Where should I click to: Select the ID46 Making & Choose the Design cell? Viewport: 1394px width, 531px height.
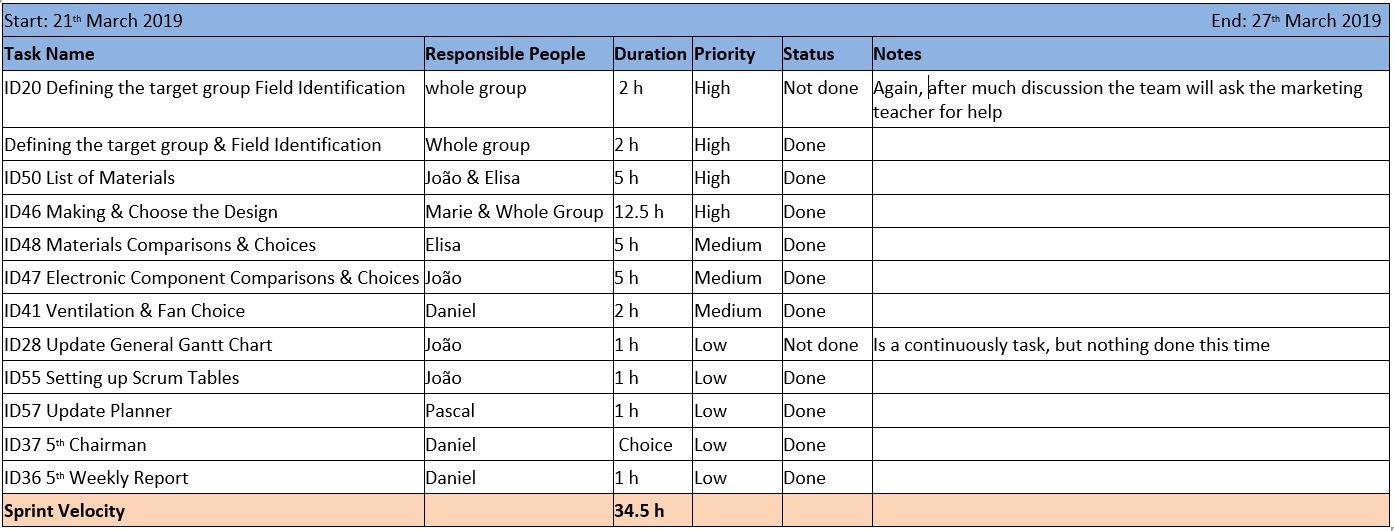pyautogui.click(x=141, y=212)
